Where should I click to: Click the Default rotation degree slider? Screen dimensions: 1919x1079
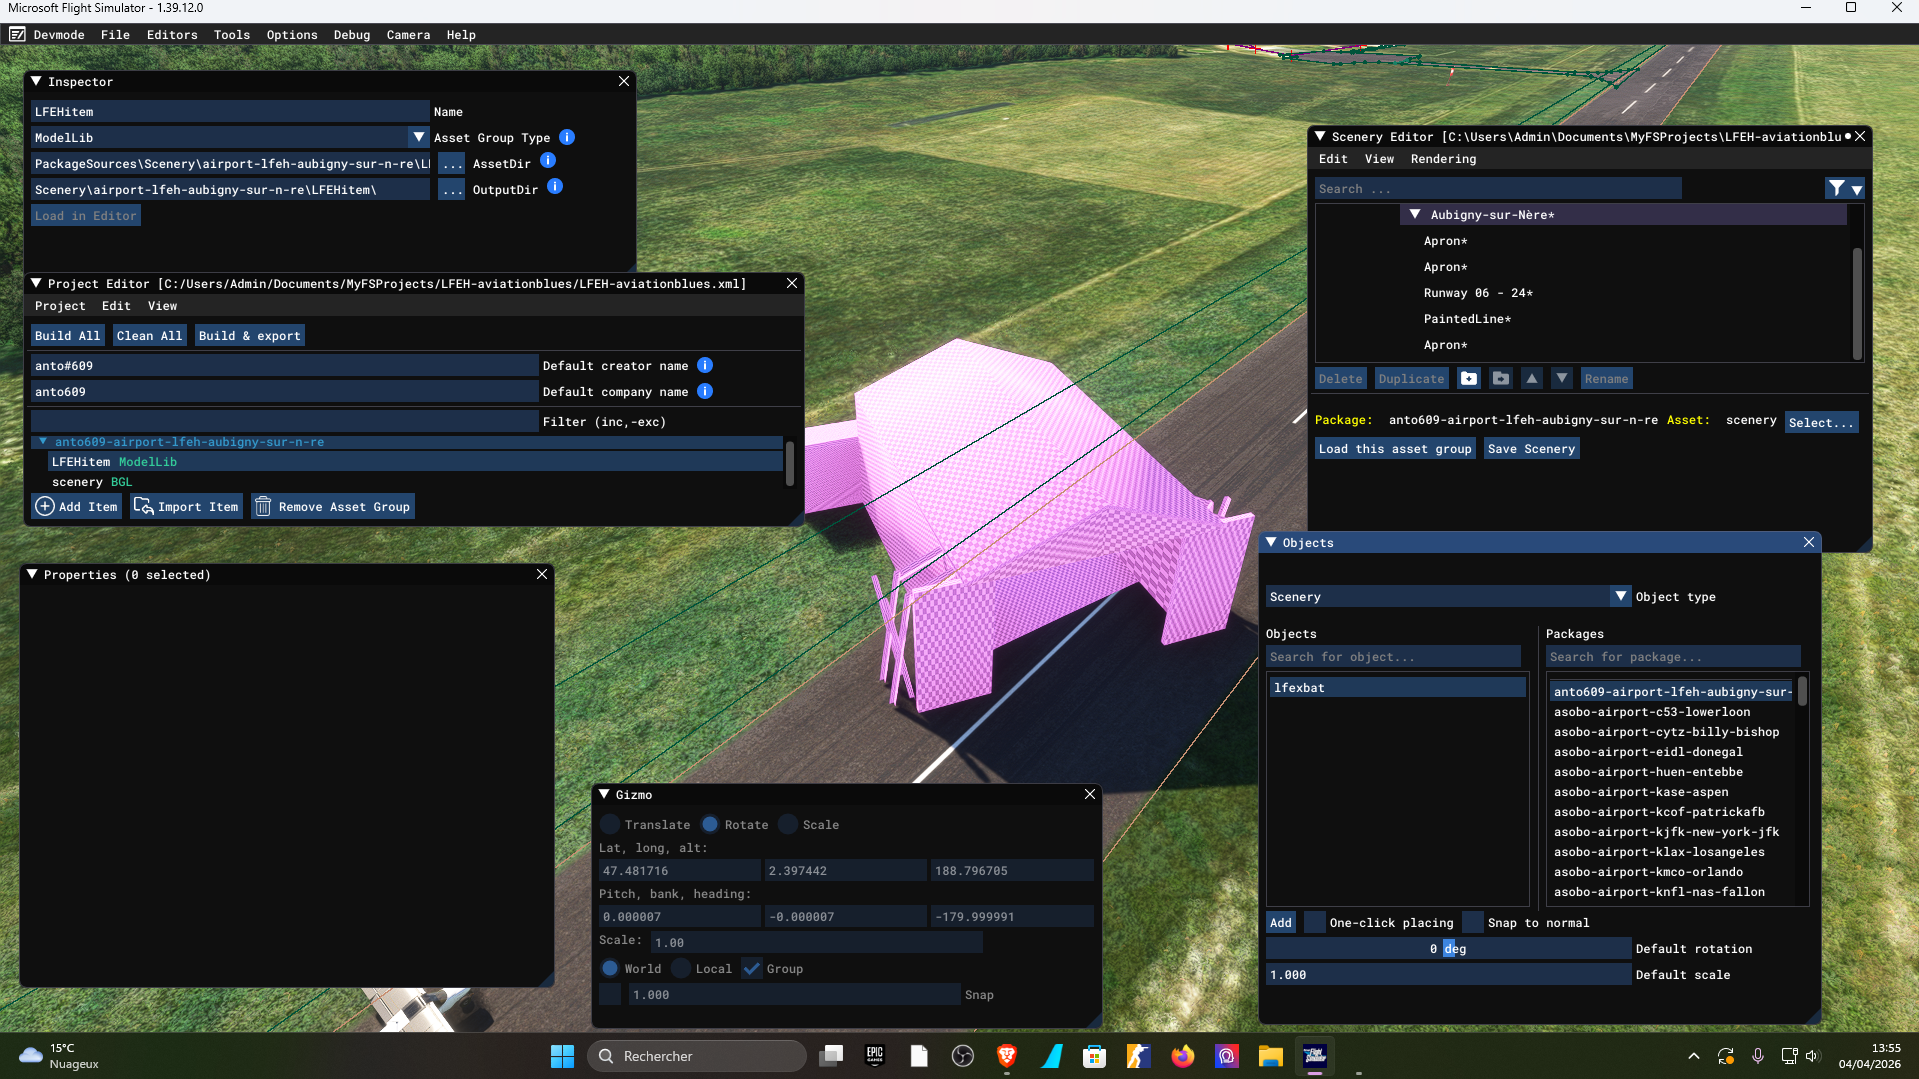pyautogui.click(x=1448, y=949)
